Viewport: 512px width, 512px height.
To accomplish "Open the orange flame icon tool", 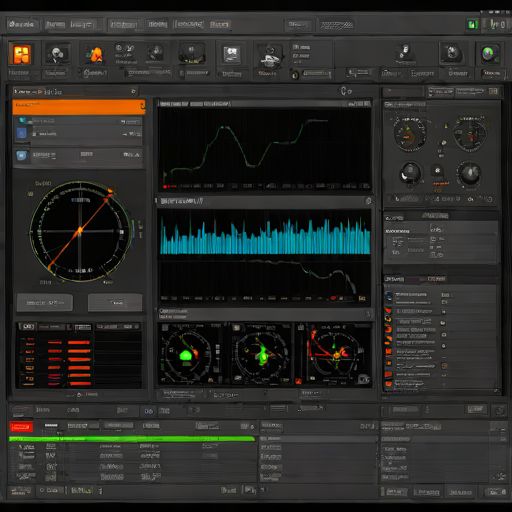I will [x=95, y=54].
